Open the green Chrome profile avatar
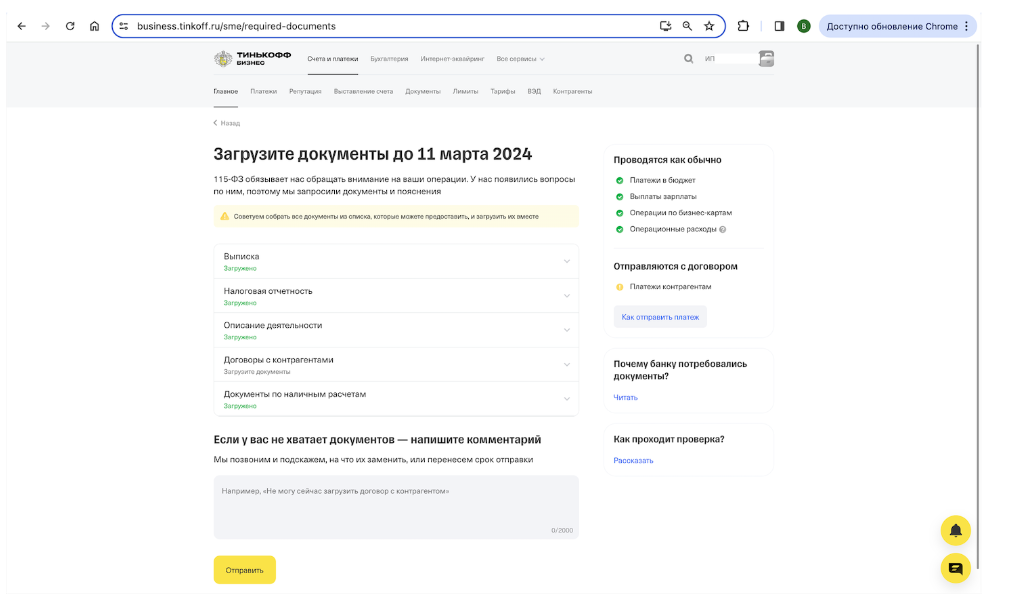The image size is (1009, 613). click(804, 26)
